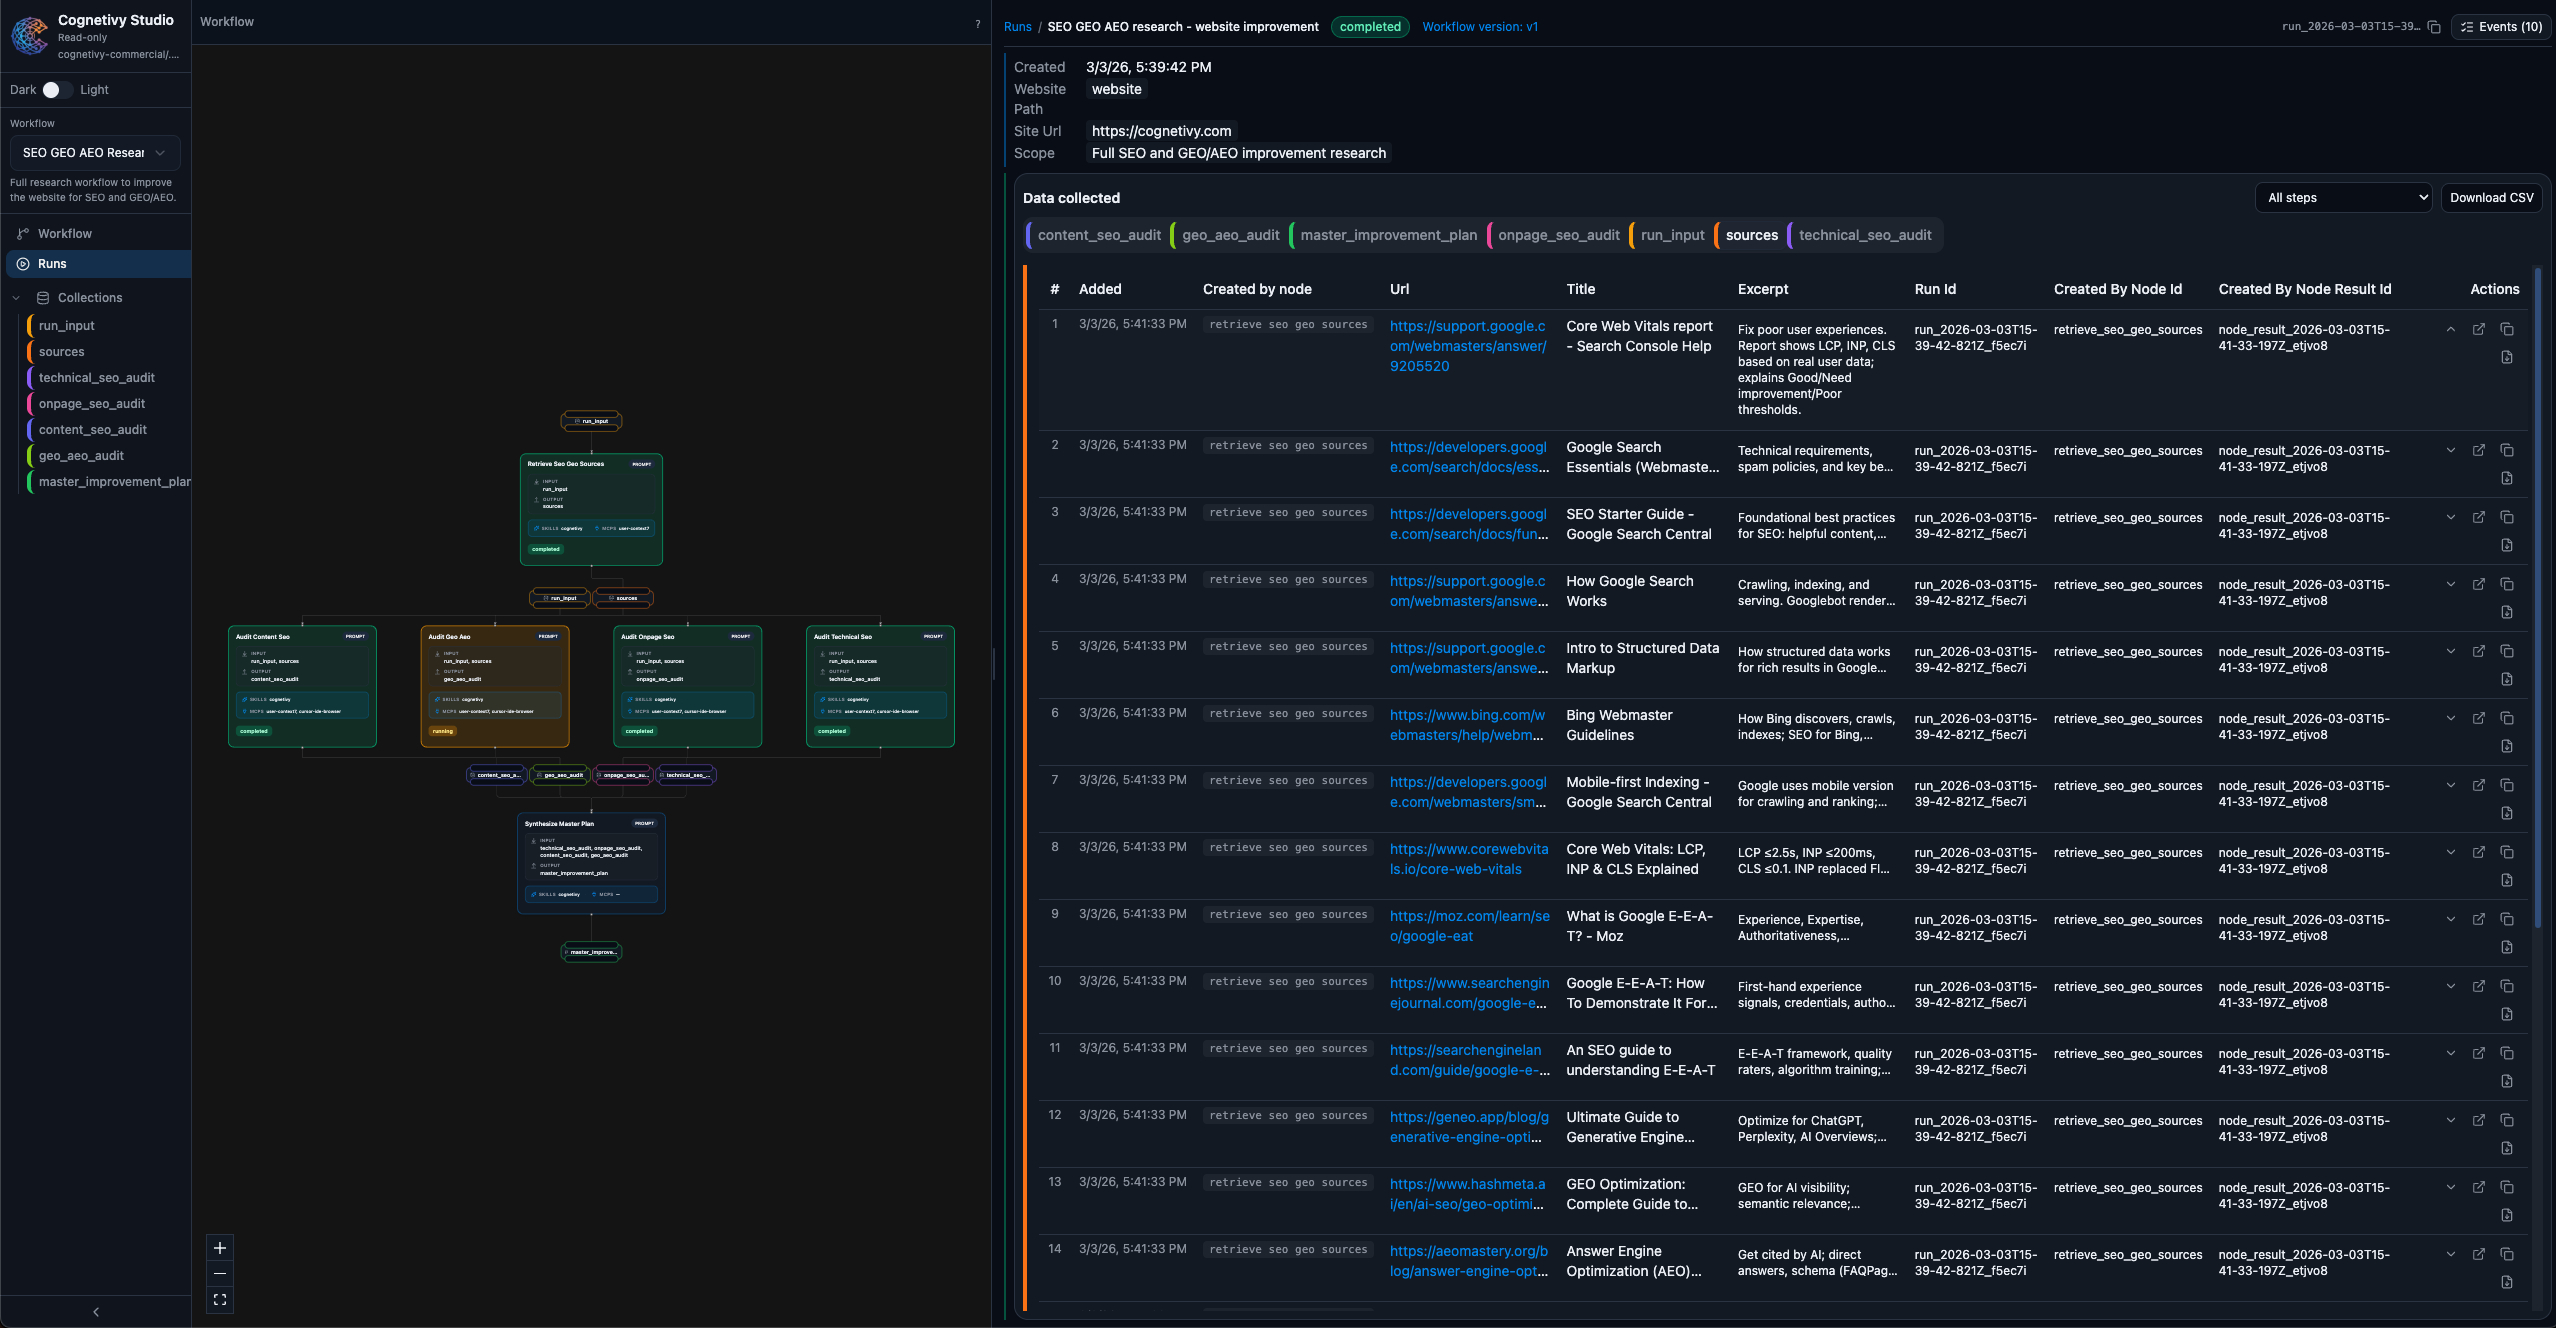Click the running Audit Geo Aeo node
Screen dimensions: 2556x1328
point(494,686)
